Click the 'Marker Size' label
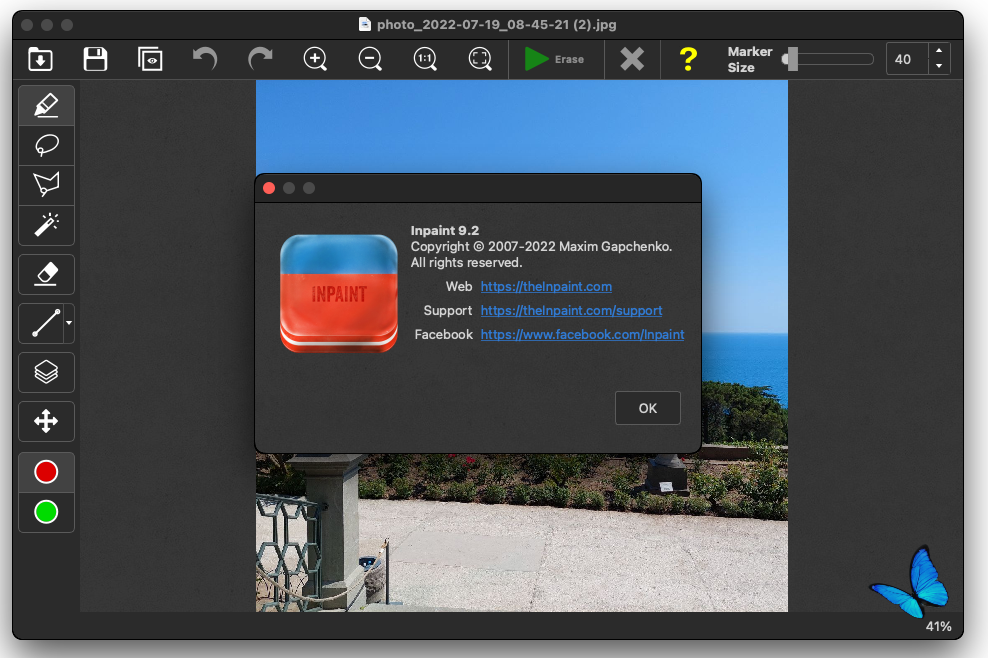This screenshot has width=988, height=658. point(750,59)
